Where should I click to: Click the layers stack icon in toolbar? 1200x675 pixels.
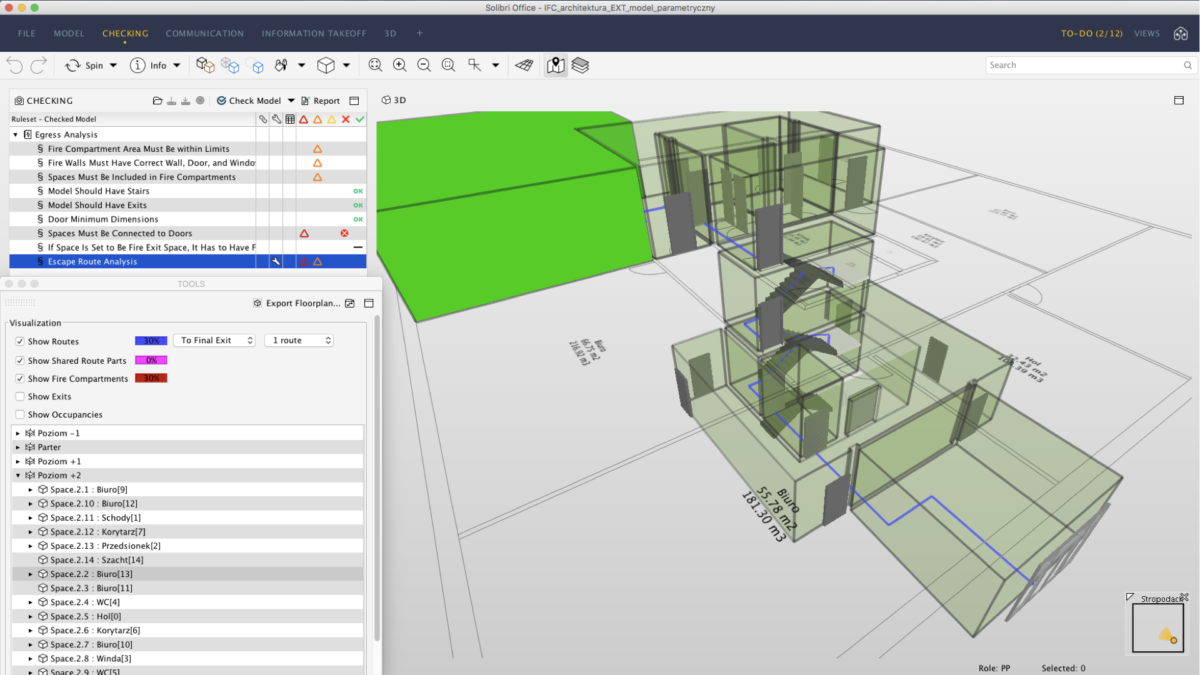click(x=581, y=65)
